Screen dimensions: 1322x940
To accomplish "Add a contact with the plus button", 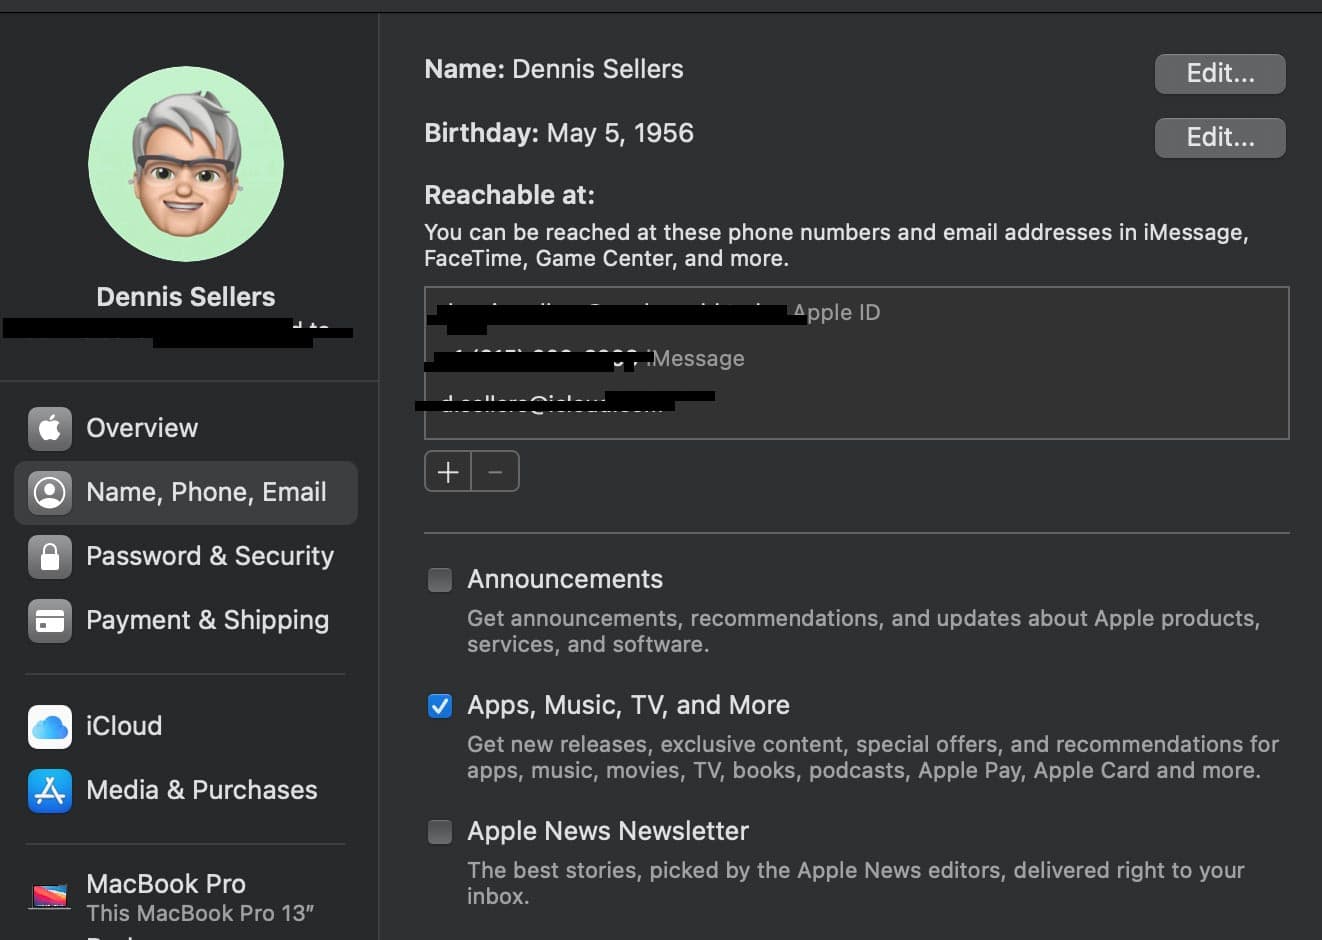I will point(448,472).
